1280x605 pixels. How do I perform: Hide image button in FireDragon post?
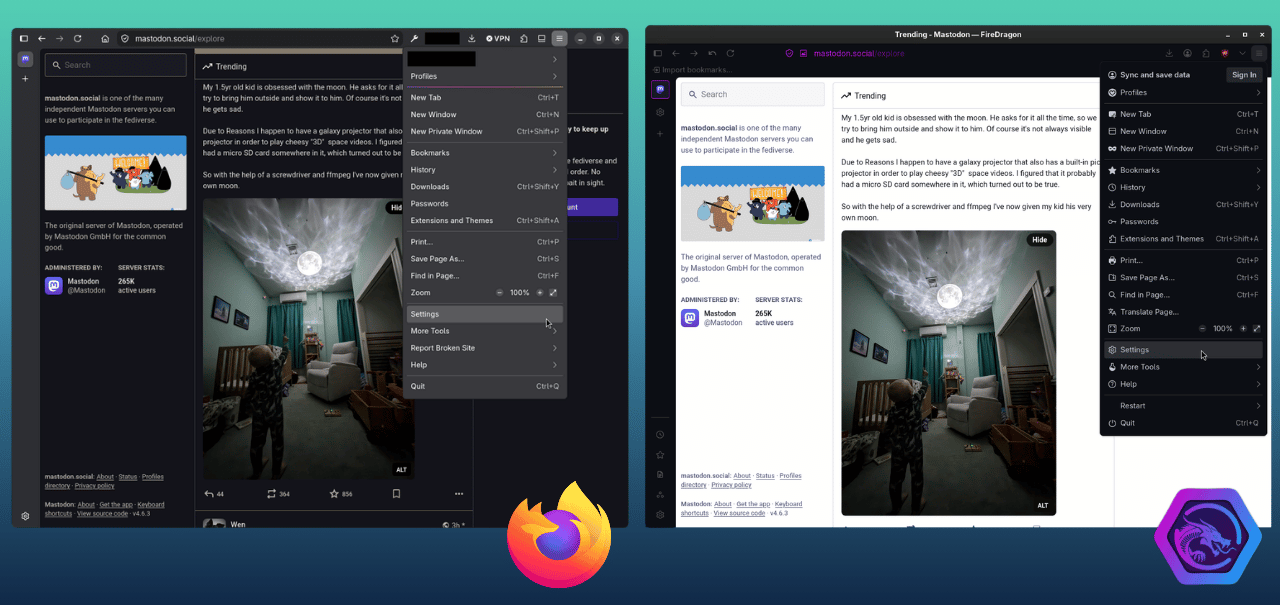(1040, 240)
